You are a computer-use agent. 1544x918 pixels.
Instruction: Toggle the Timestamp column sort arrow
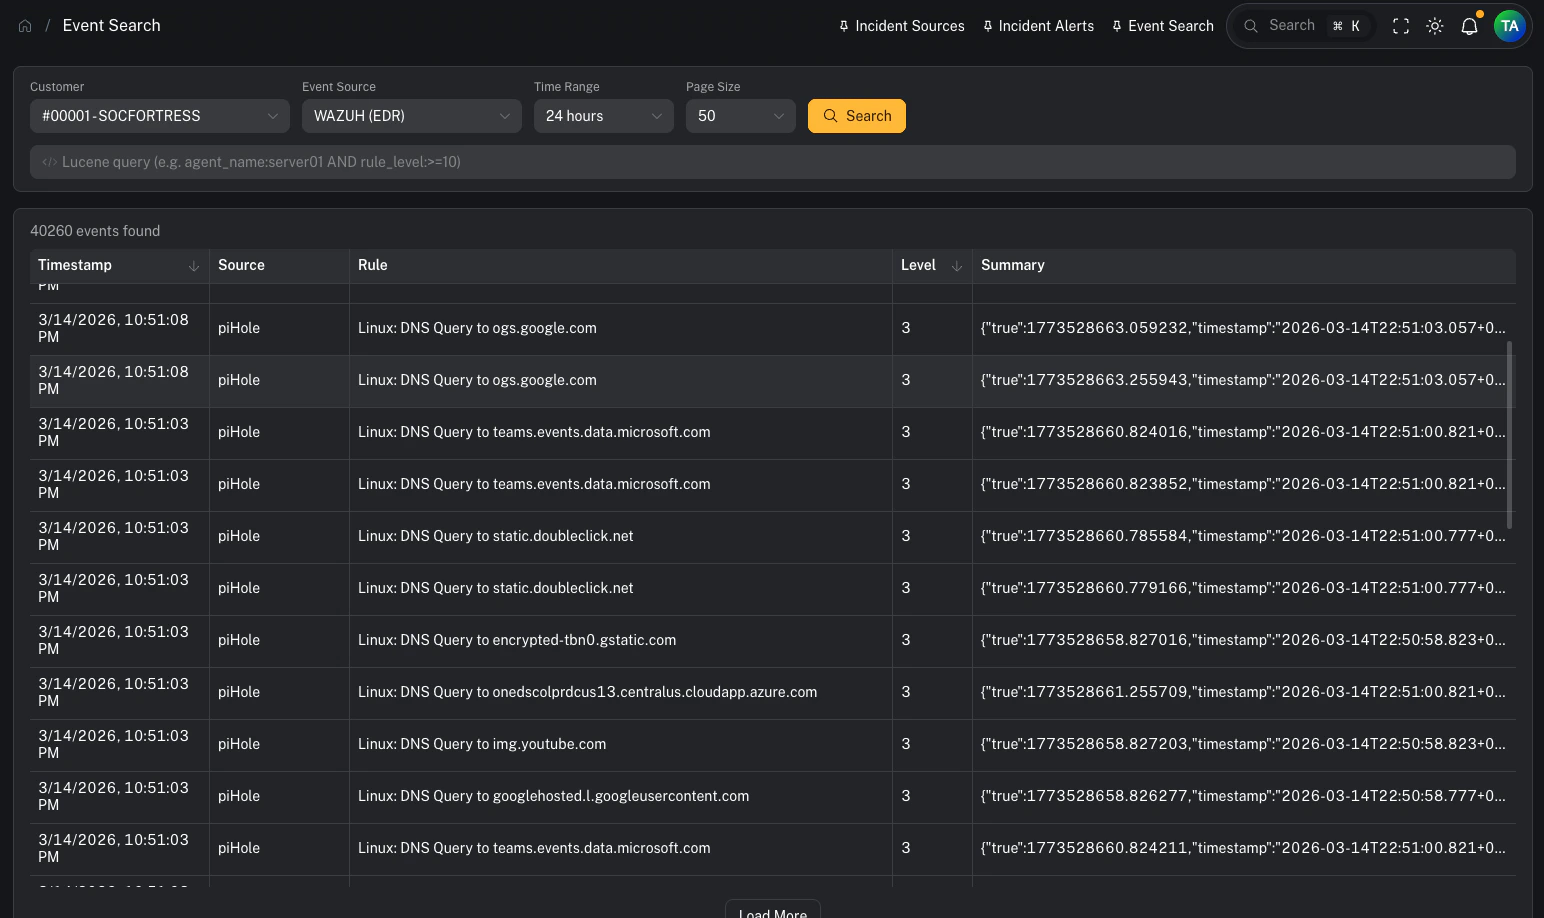click(193, 266)
